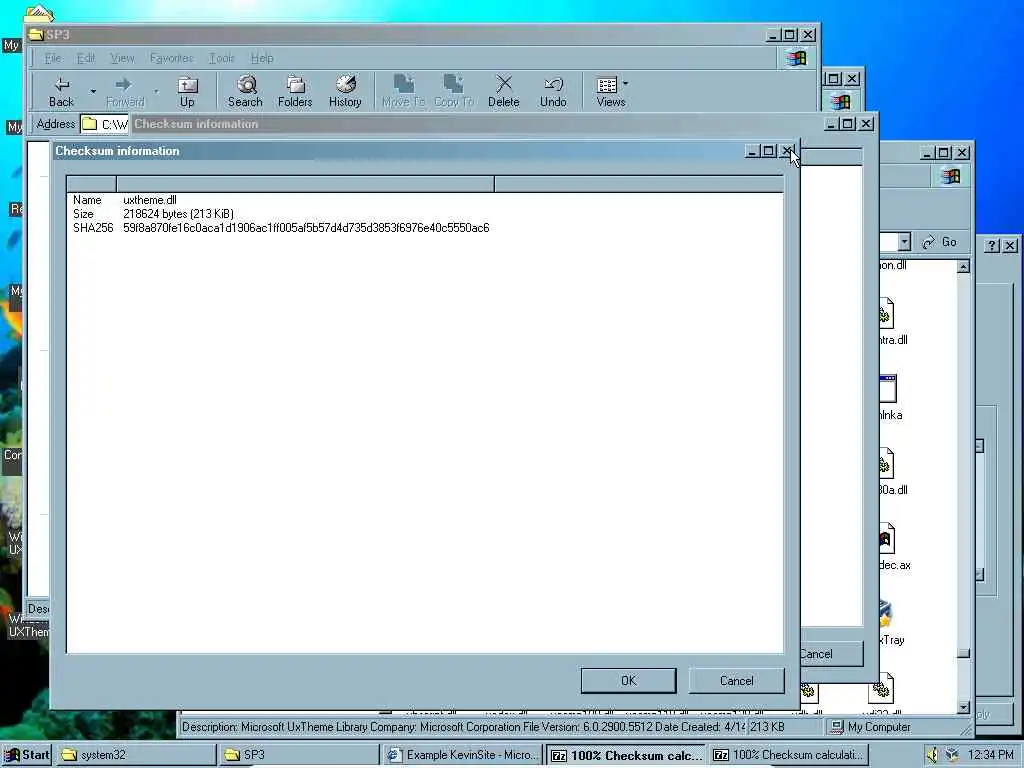Confirm Checksum information dialog with OK
Screen dimensions: 1024x768
pos(628,681)
